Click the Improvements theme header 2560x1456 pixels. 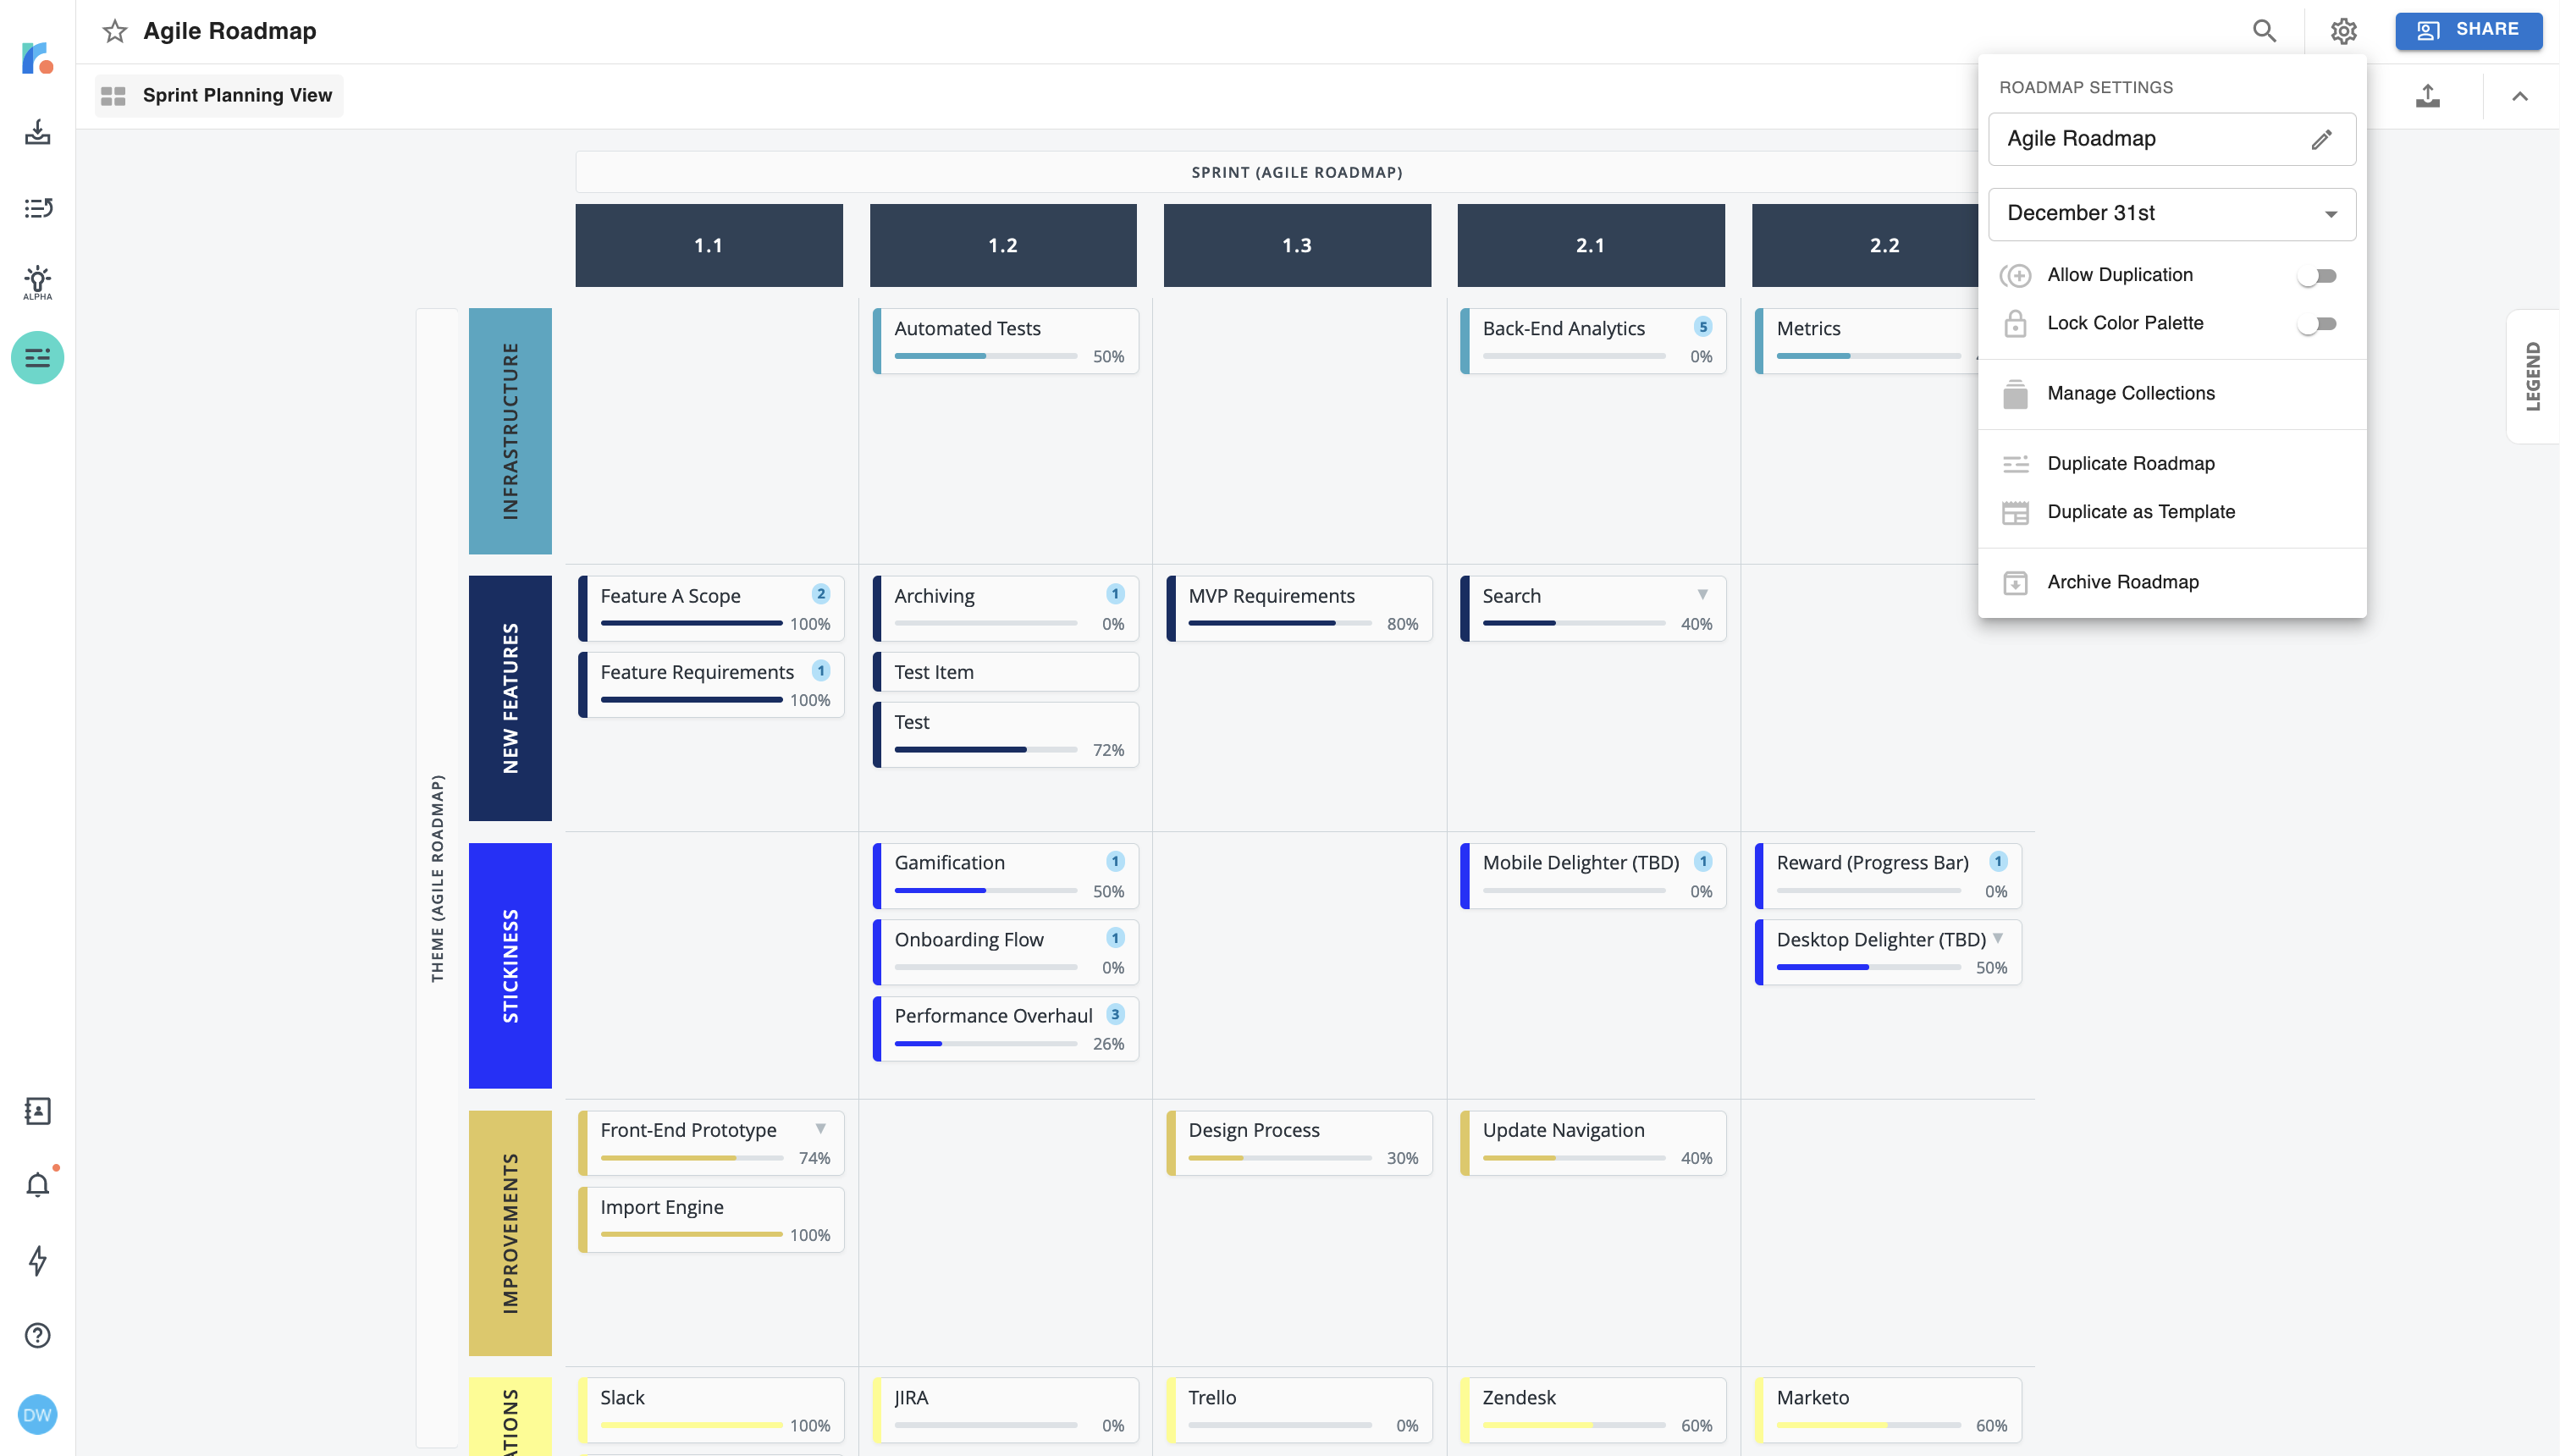point(510,1233)
